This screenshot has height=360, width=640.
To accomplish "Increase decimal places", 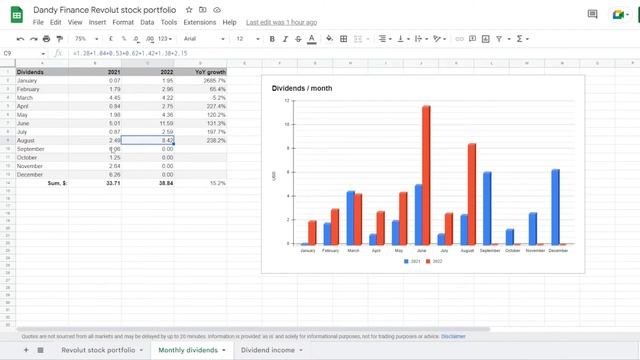I will (x=150, y=39).
